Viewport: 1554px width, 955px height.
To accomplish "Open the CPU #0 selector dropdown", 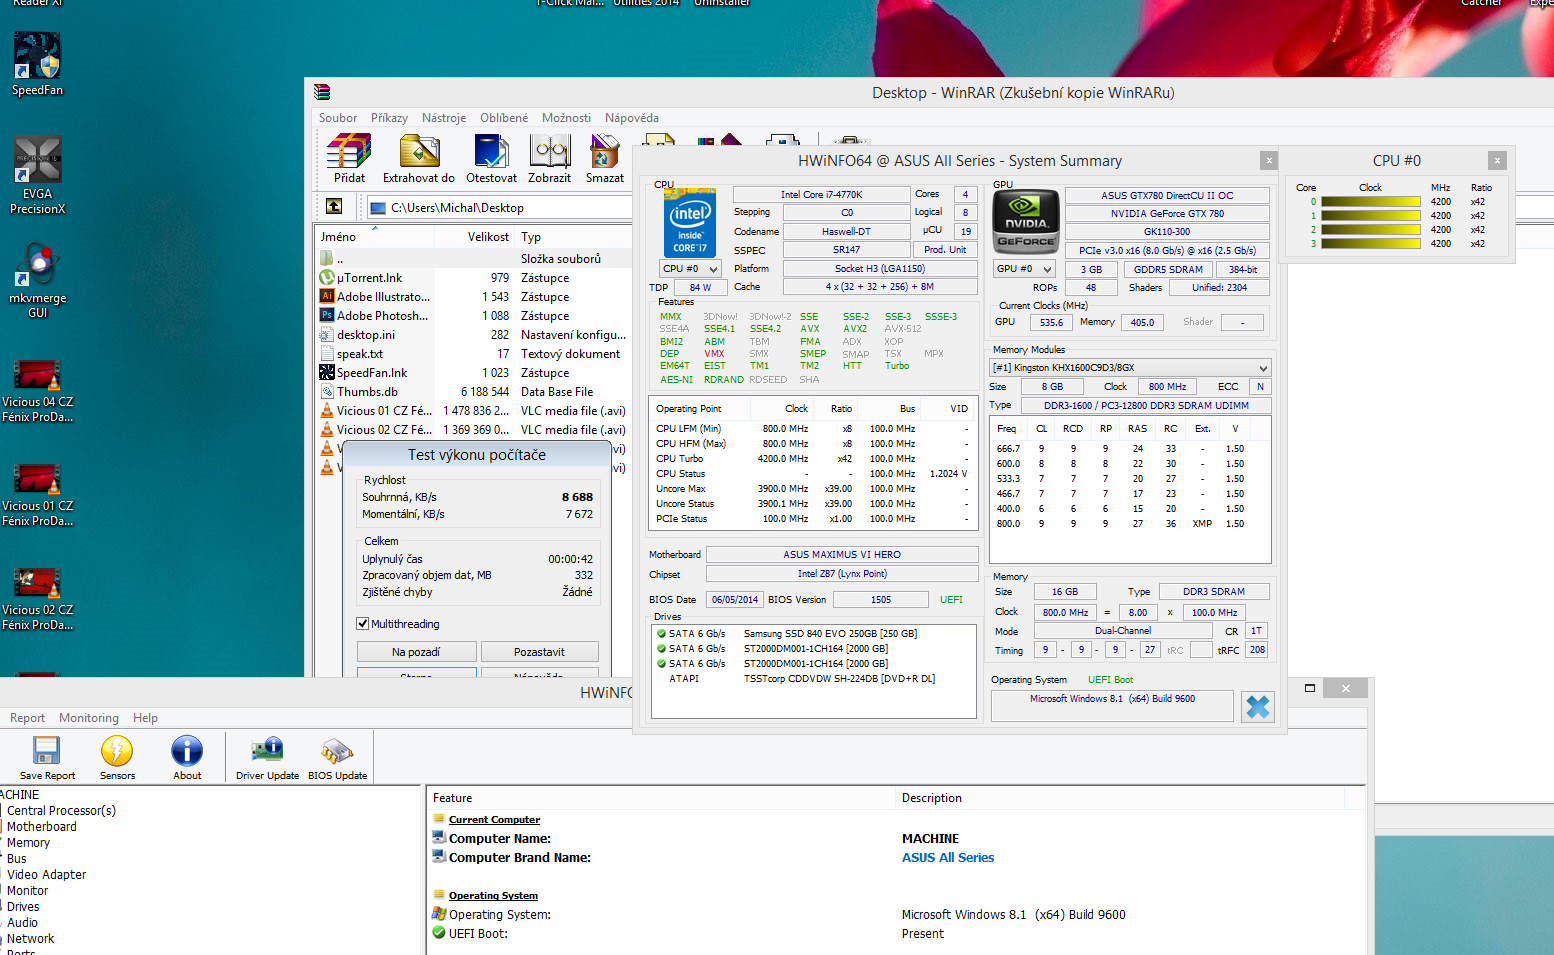I will point(690,269).
